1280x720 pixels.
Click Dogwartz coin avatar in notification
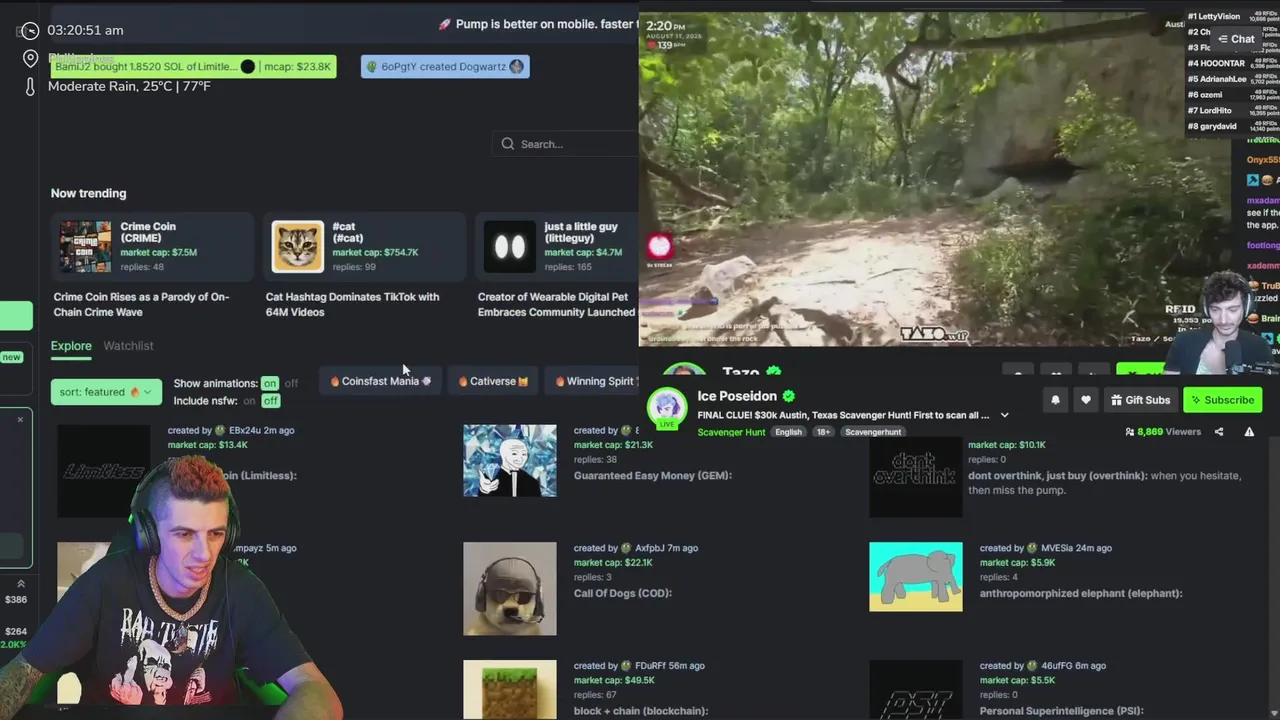pos(516,67)
